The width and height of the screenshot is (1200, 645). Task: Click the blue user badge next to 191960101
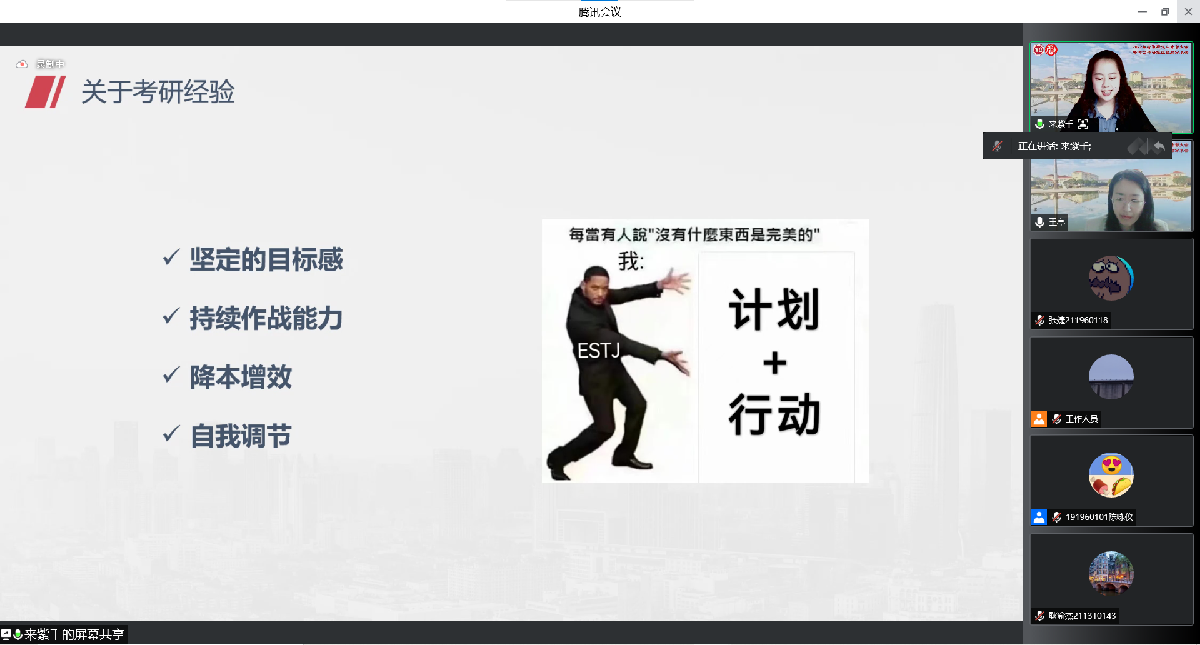(1039, 517)
